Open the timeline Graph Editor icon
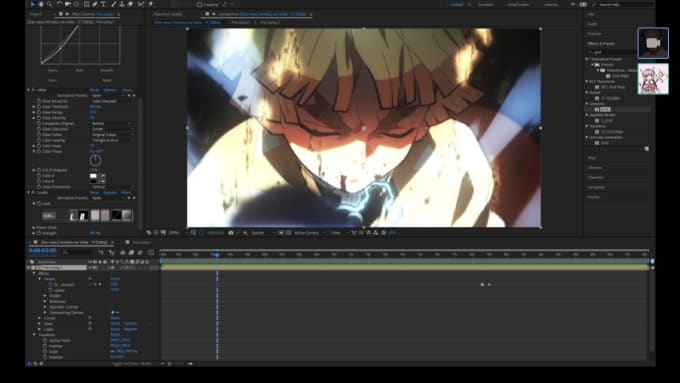 (151, 252)
